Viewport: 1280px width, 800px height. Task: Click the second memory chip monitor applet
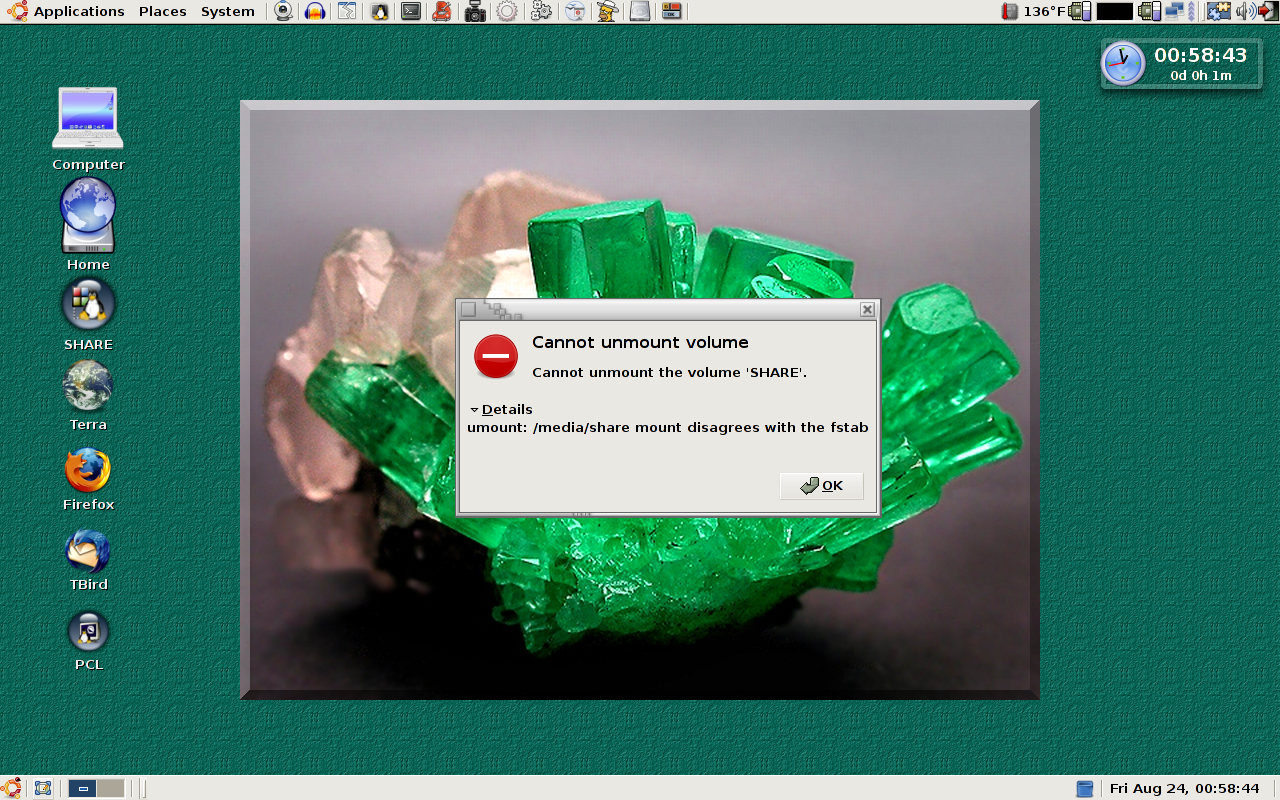pos(1149,11)
